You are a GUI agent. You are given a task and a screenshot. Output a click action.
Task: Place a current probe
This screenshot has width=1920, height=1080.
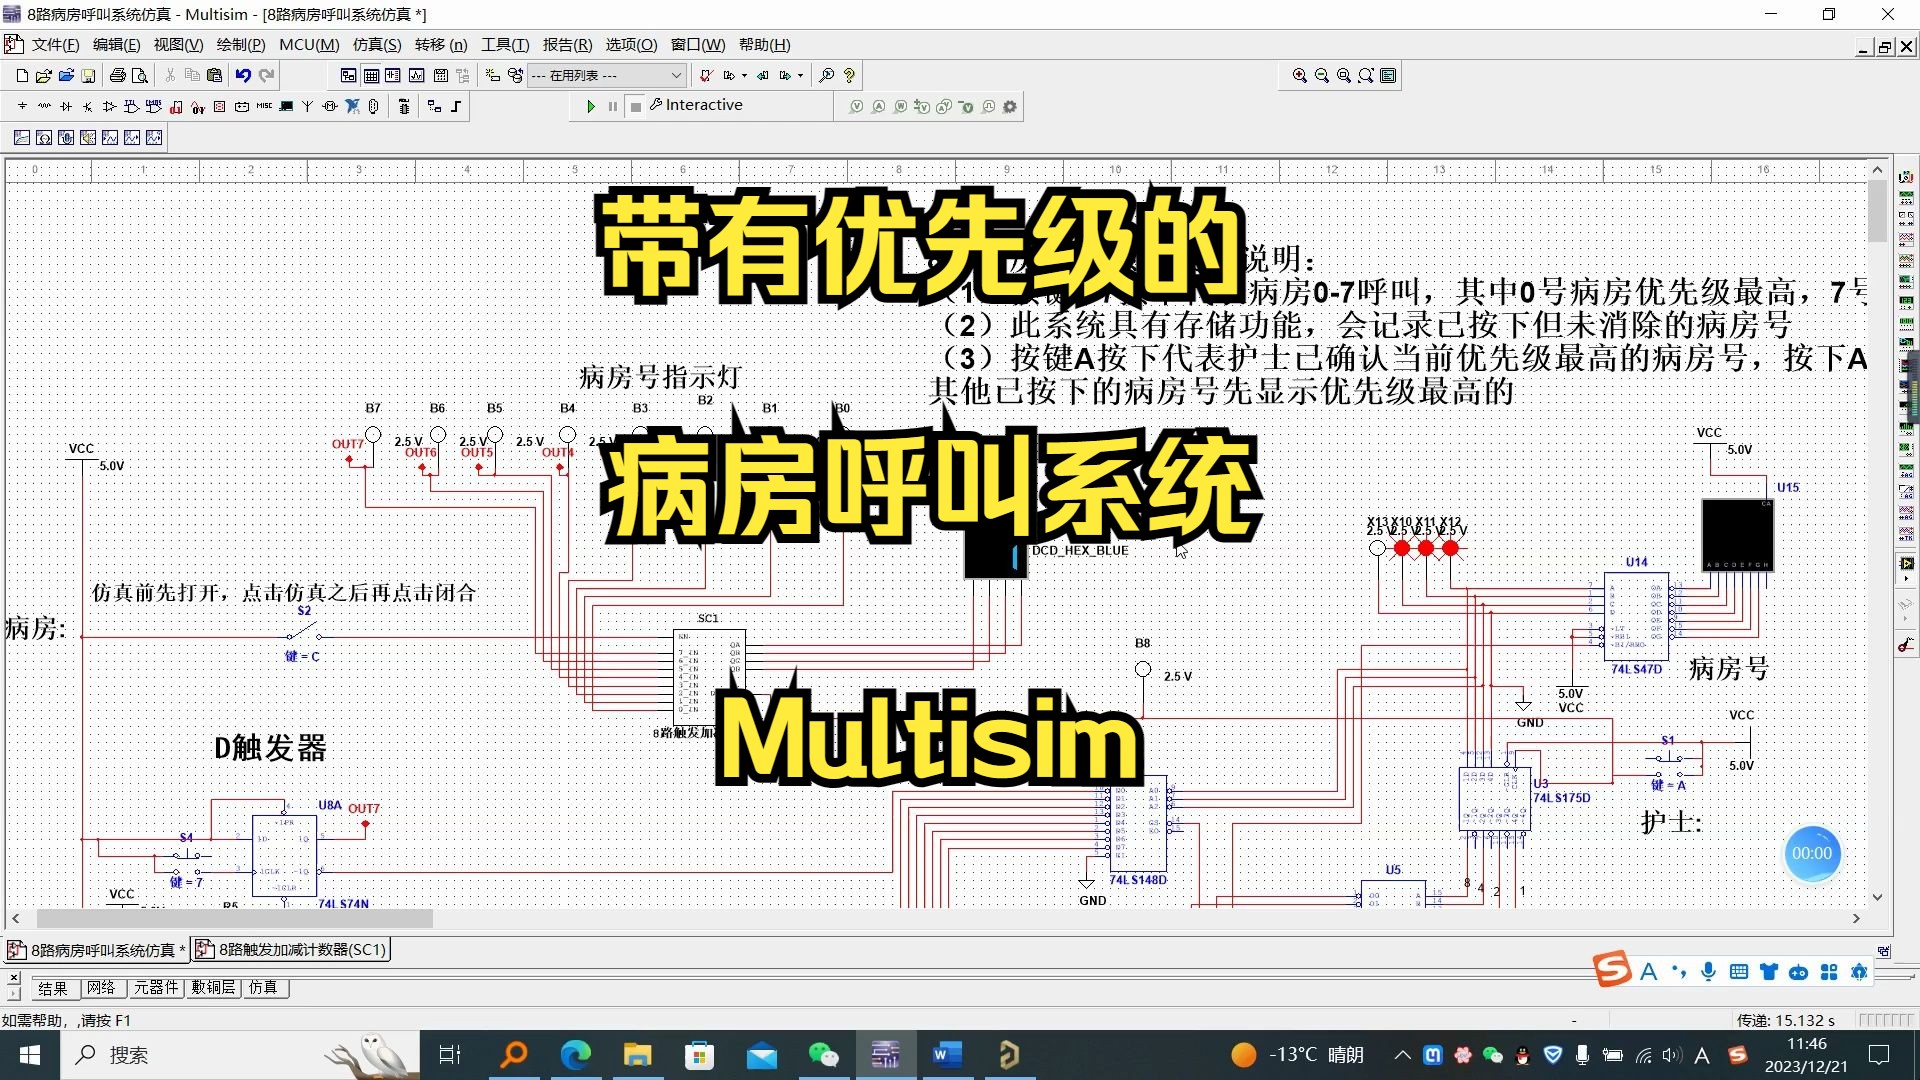(878, 106)
